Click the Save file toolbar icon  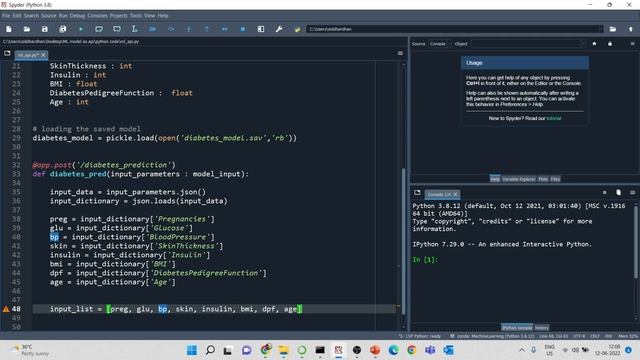pos(44,29)
